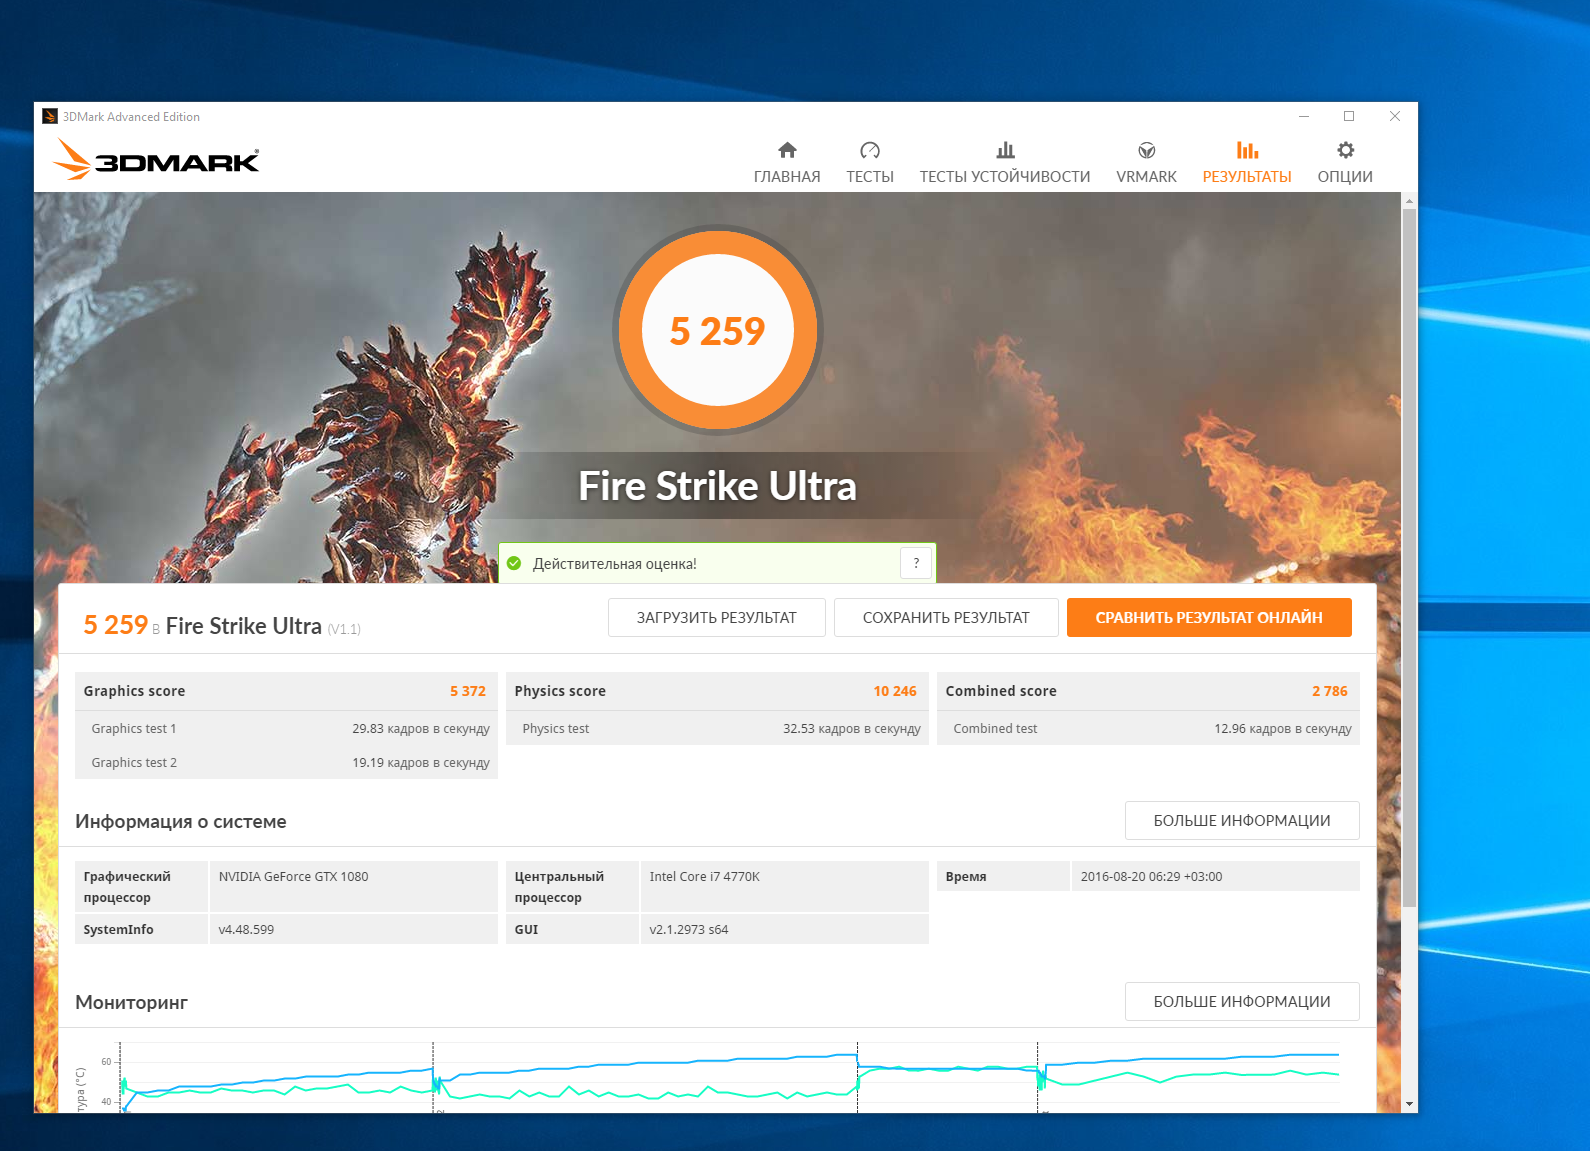Click the Graphics score value 5 372
This screenshot has width=1590, height=1151.
coord(468,691)
